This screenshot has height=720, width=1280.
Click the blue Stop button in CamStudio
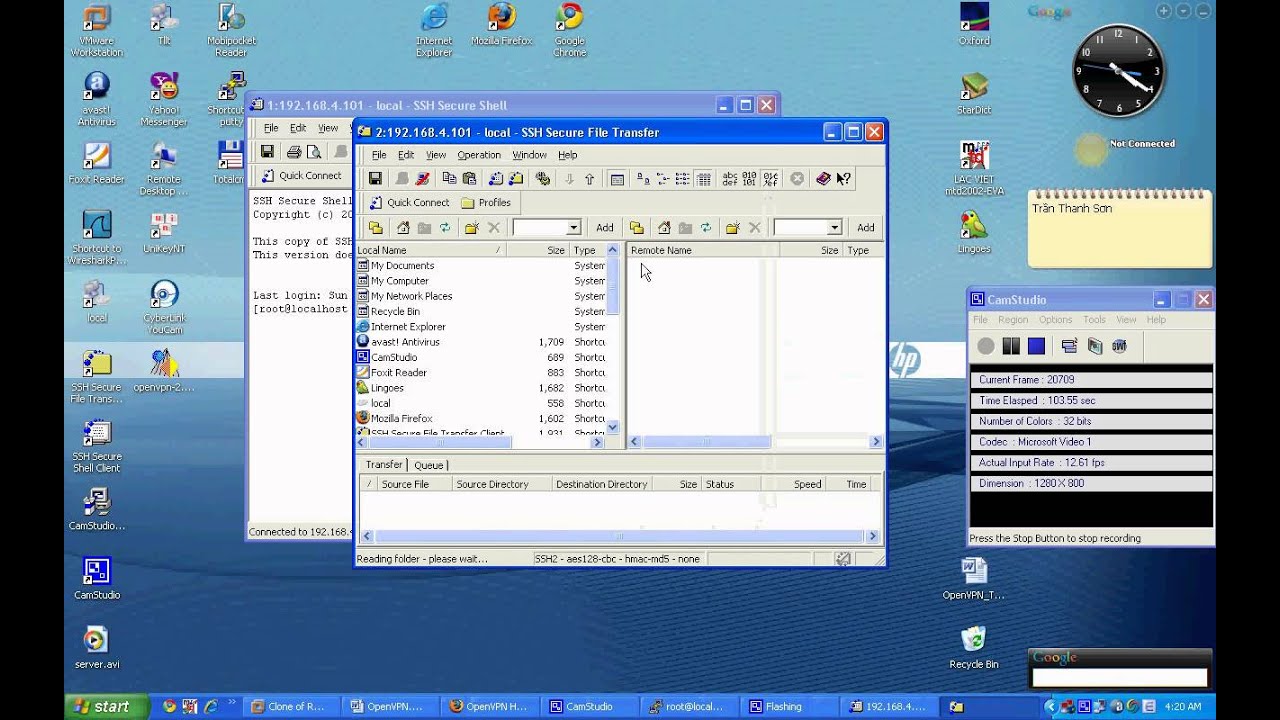[x=1036, y=346]
